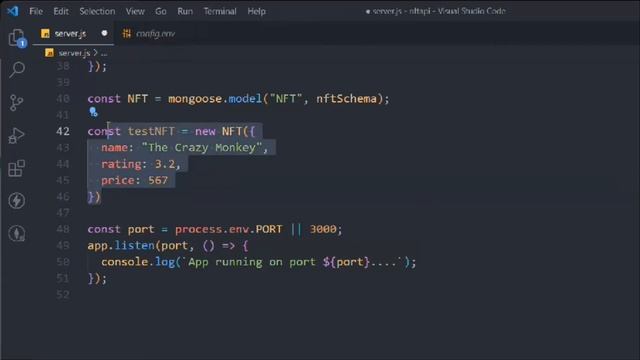Click "process.env.PORT" on line 48

(229, 229)
